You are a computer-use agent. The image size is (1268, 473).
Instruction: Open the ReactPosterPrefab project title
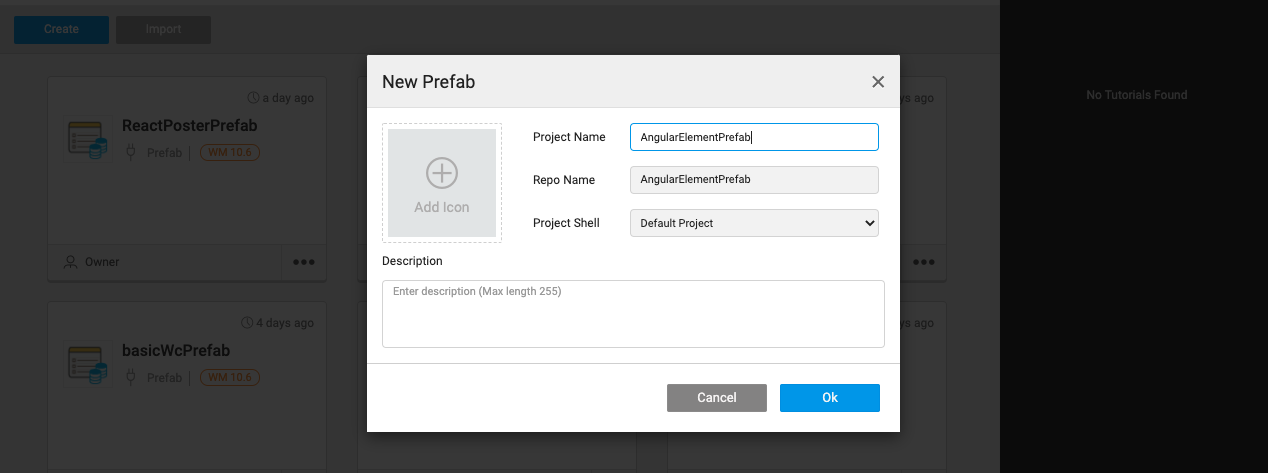[189, 126]
